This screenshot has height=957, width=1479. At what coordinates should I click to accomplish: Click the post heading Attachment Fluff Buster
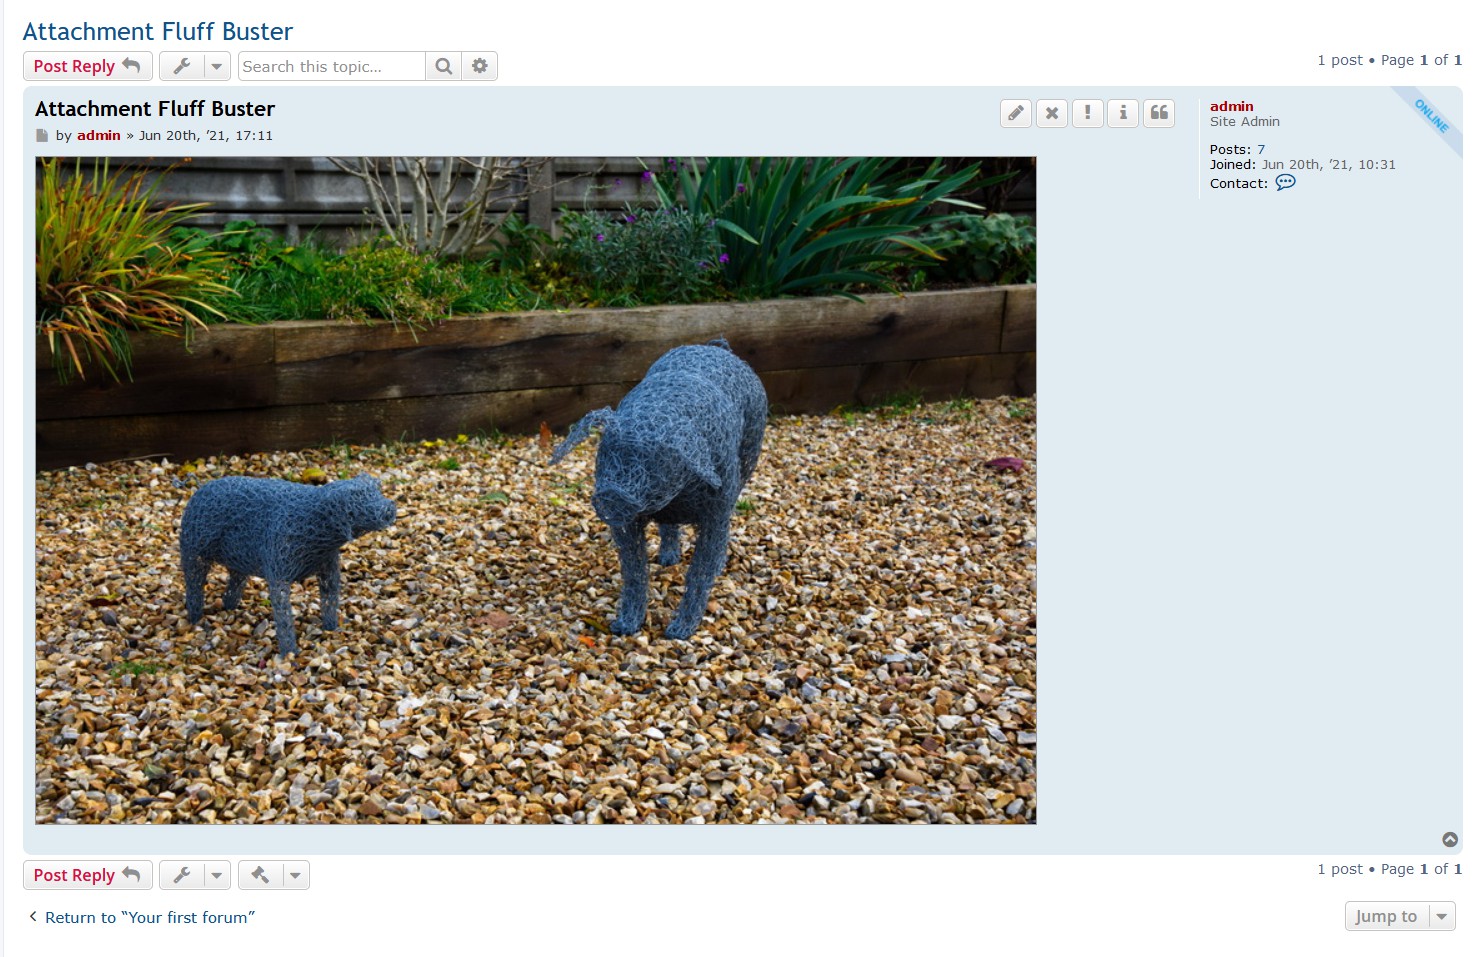[155, 108]
